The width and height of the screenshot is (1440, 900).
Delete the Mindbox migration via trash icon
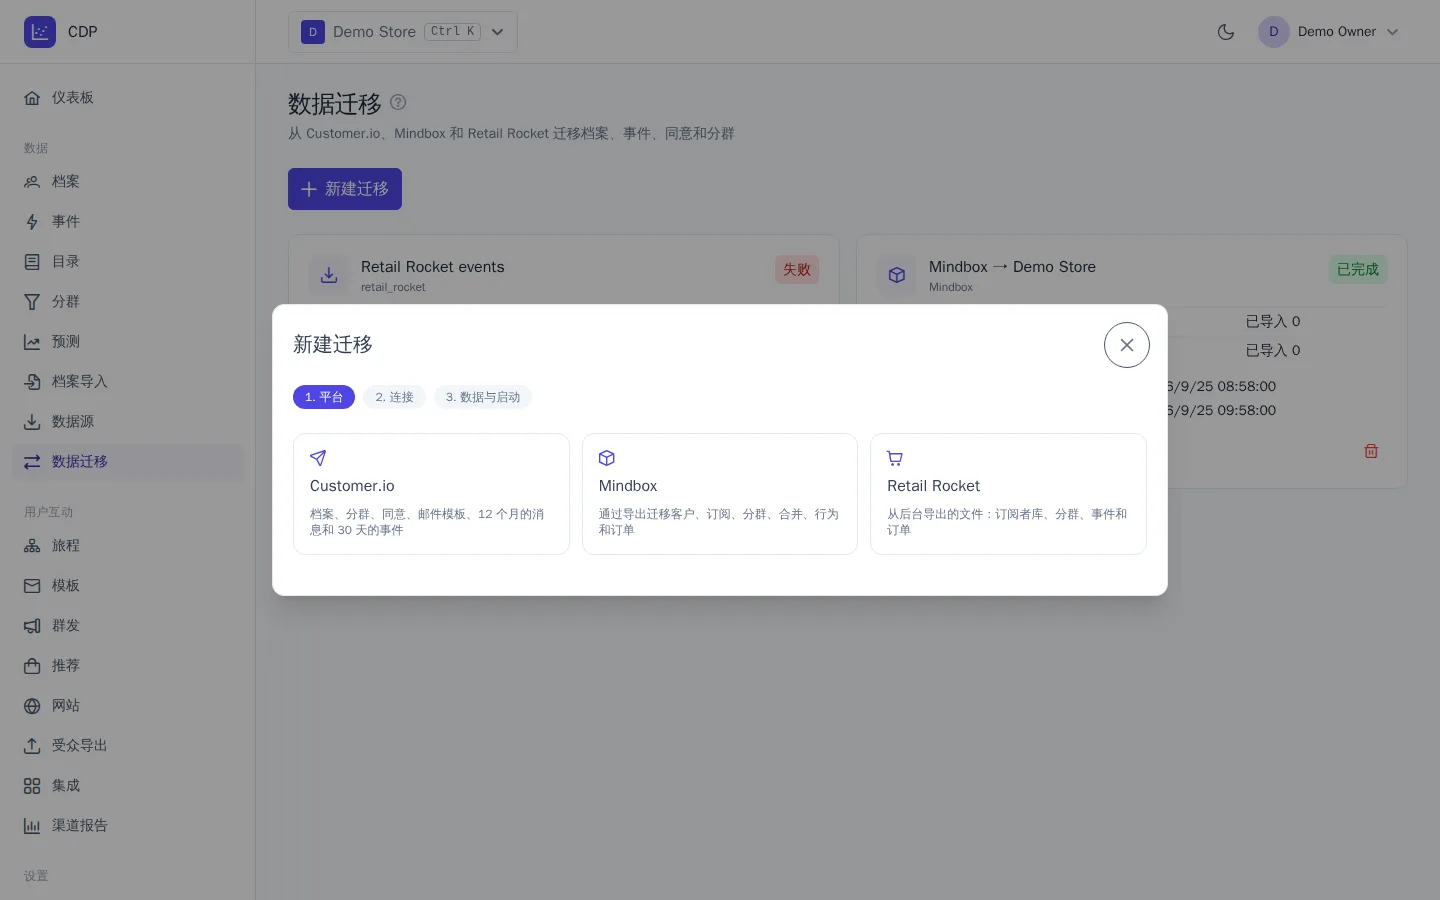click(x=1371, y=451)
